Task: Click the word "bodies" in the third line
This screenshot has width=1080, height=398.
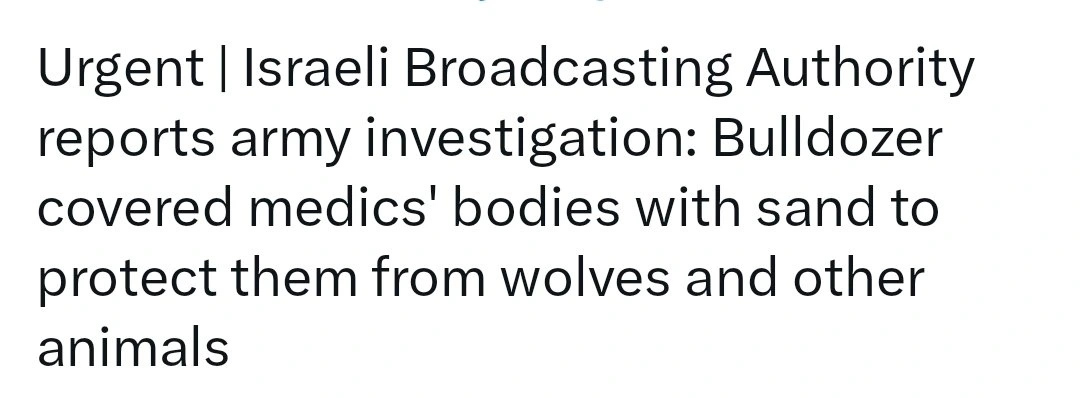Action: (x=537, y=207)
